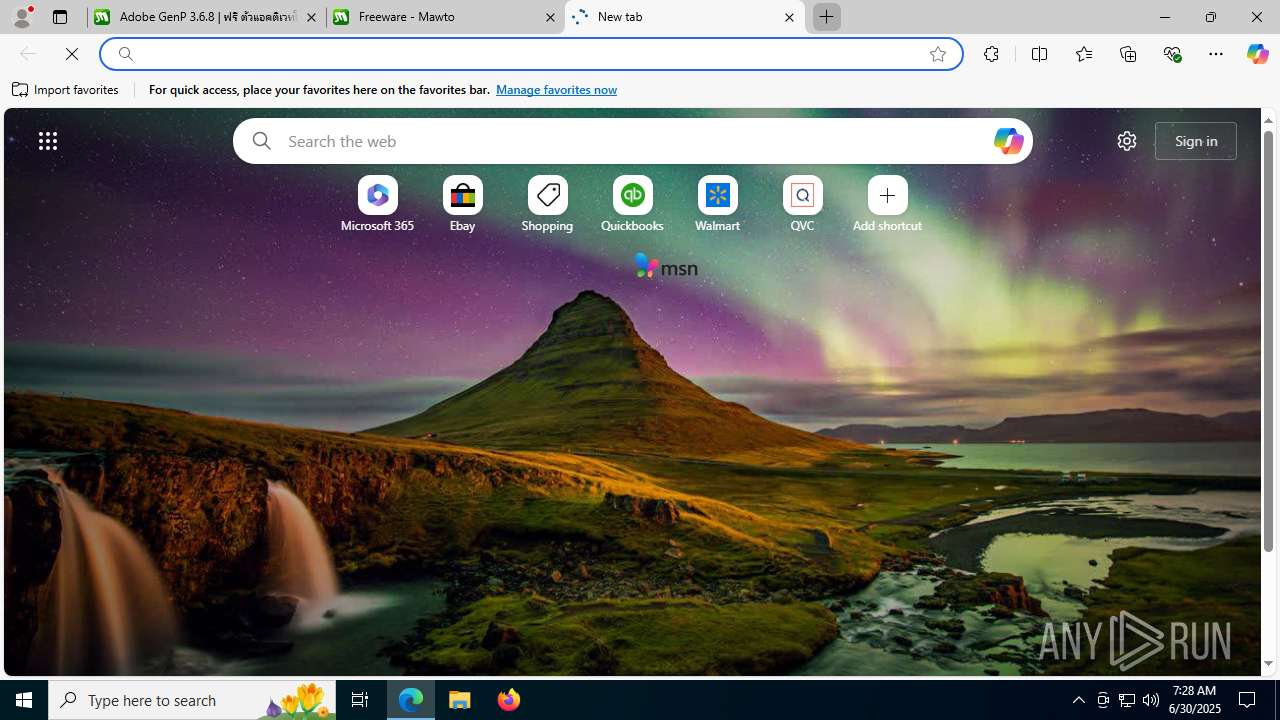Open Copilot in the search box
This screenshot has height=720, width=1280.
pos(1008,141)
